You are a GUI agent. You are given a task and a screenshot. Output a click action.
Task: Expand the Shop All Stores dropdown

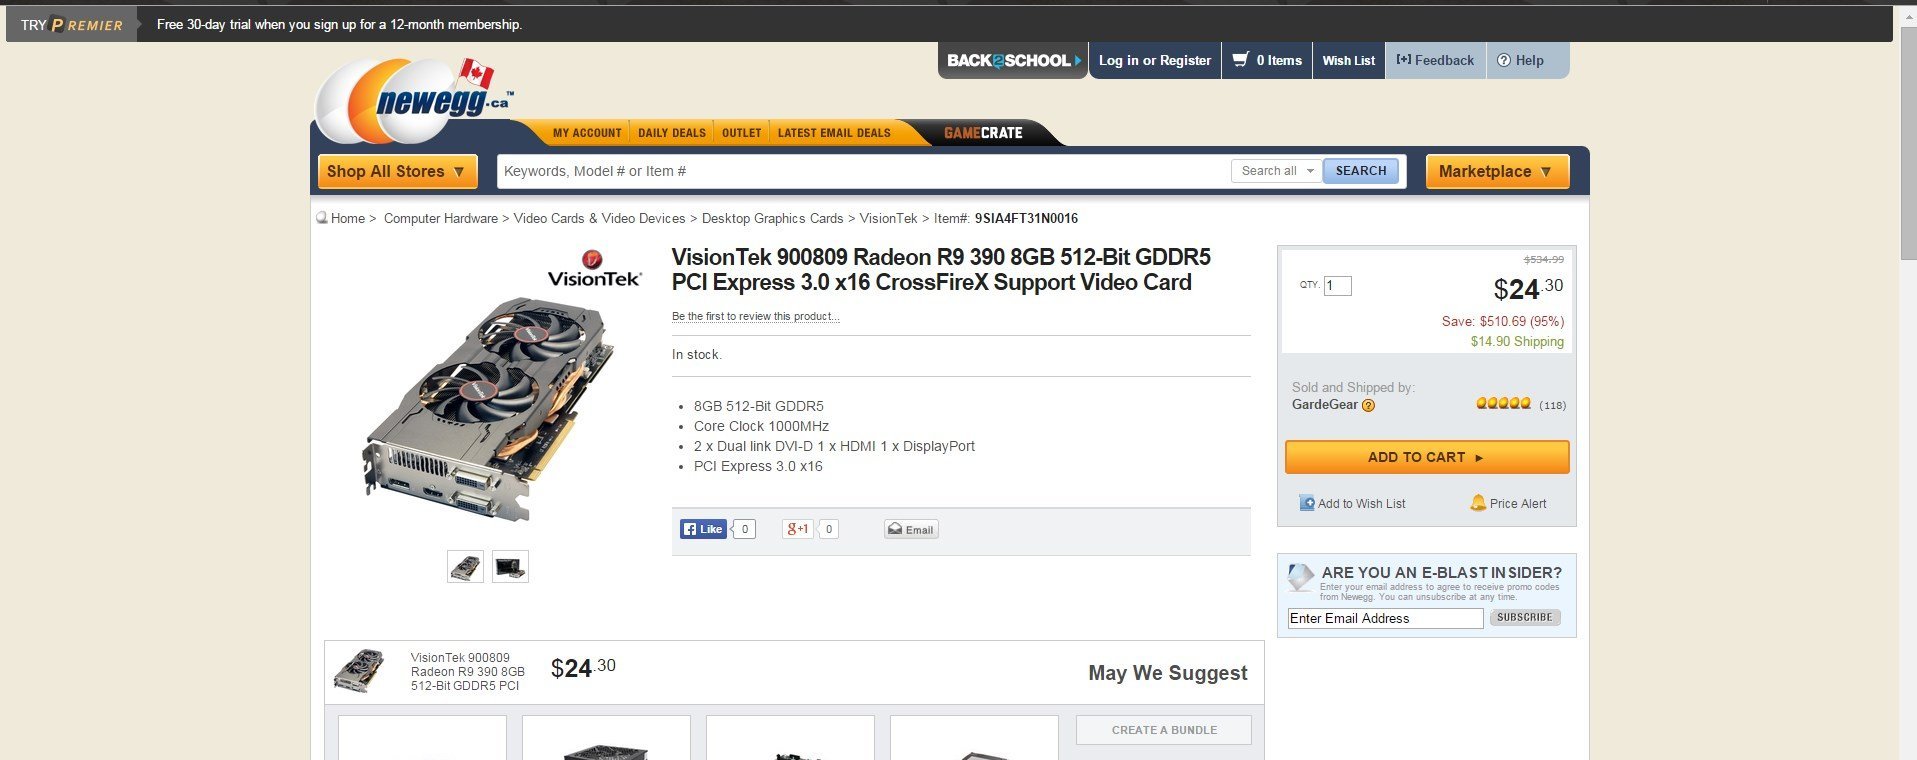tap(397, 171)
